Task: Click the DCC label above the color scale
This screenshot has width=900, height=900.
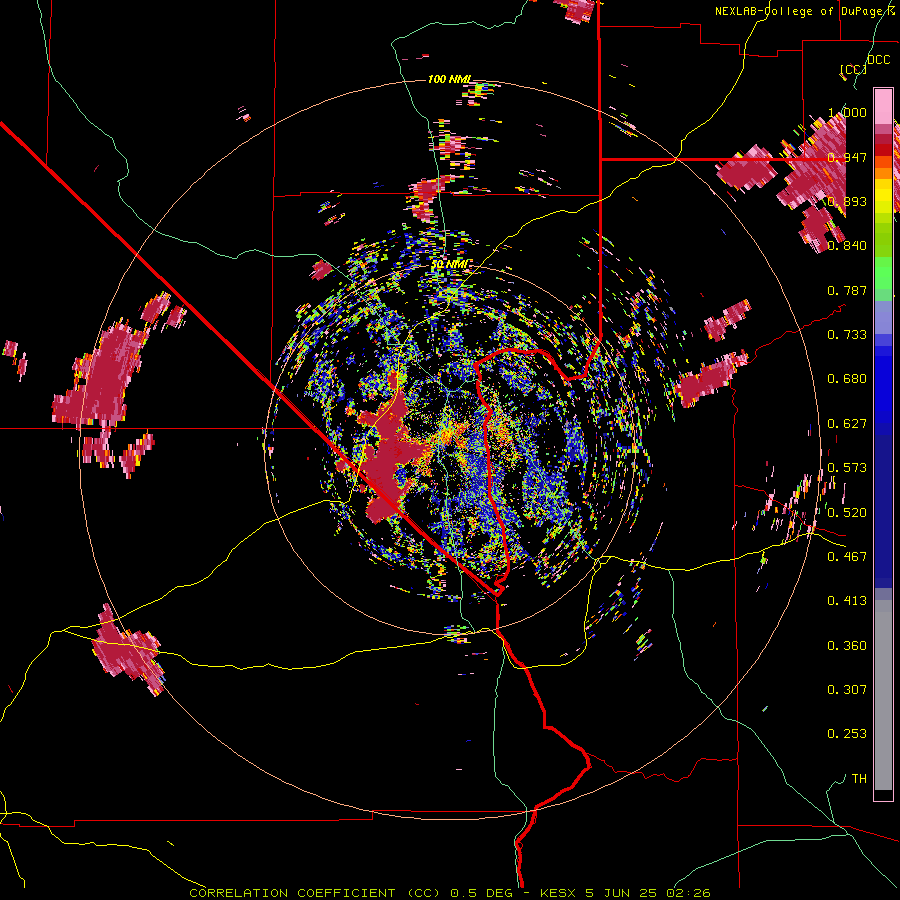Action: click(878, 60)
